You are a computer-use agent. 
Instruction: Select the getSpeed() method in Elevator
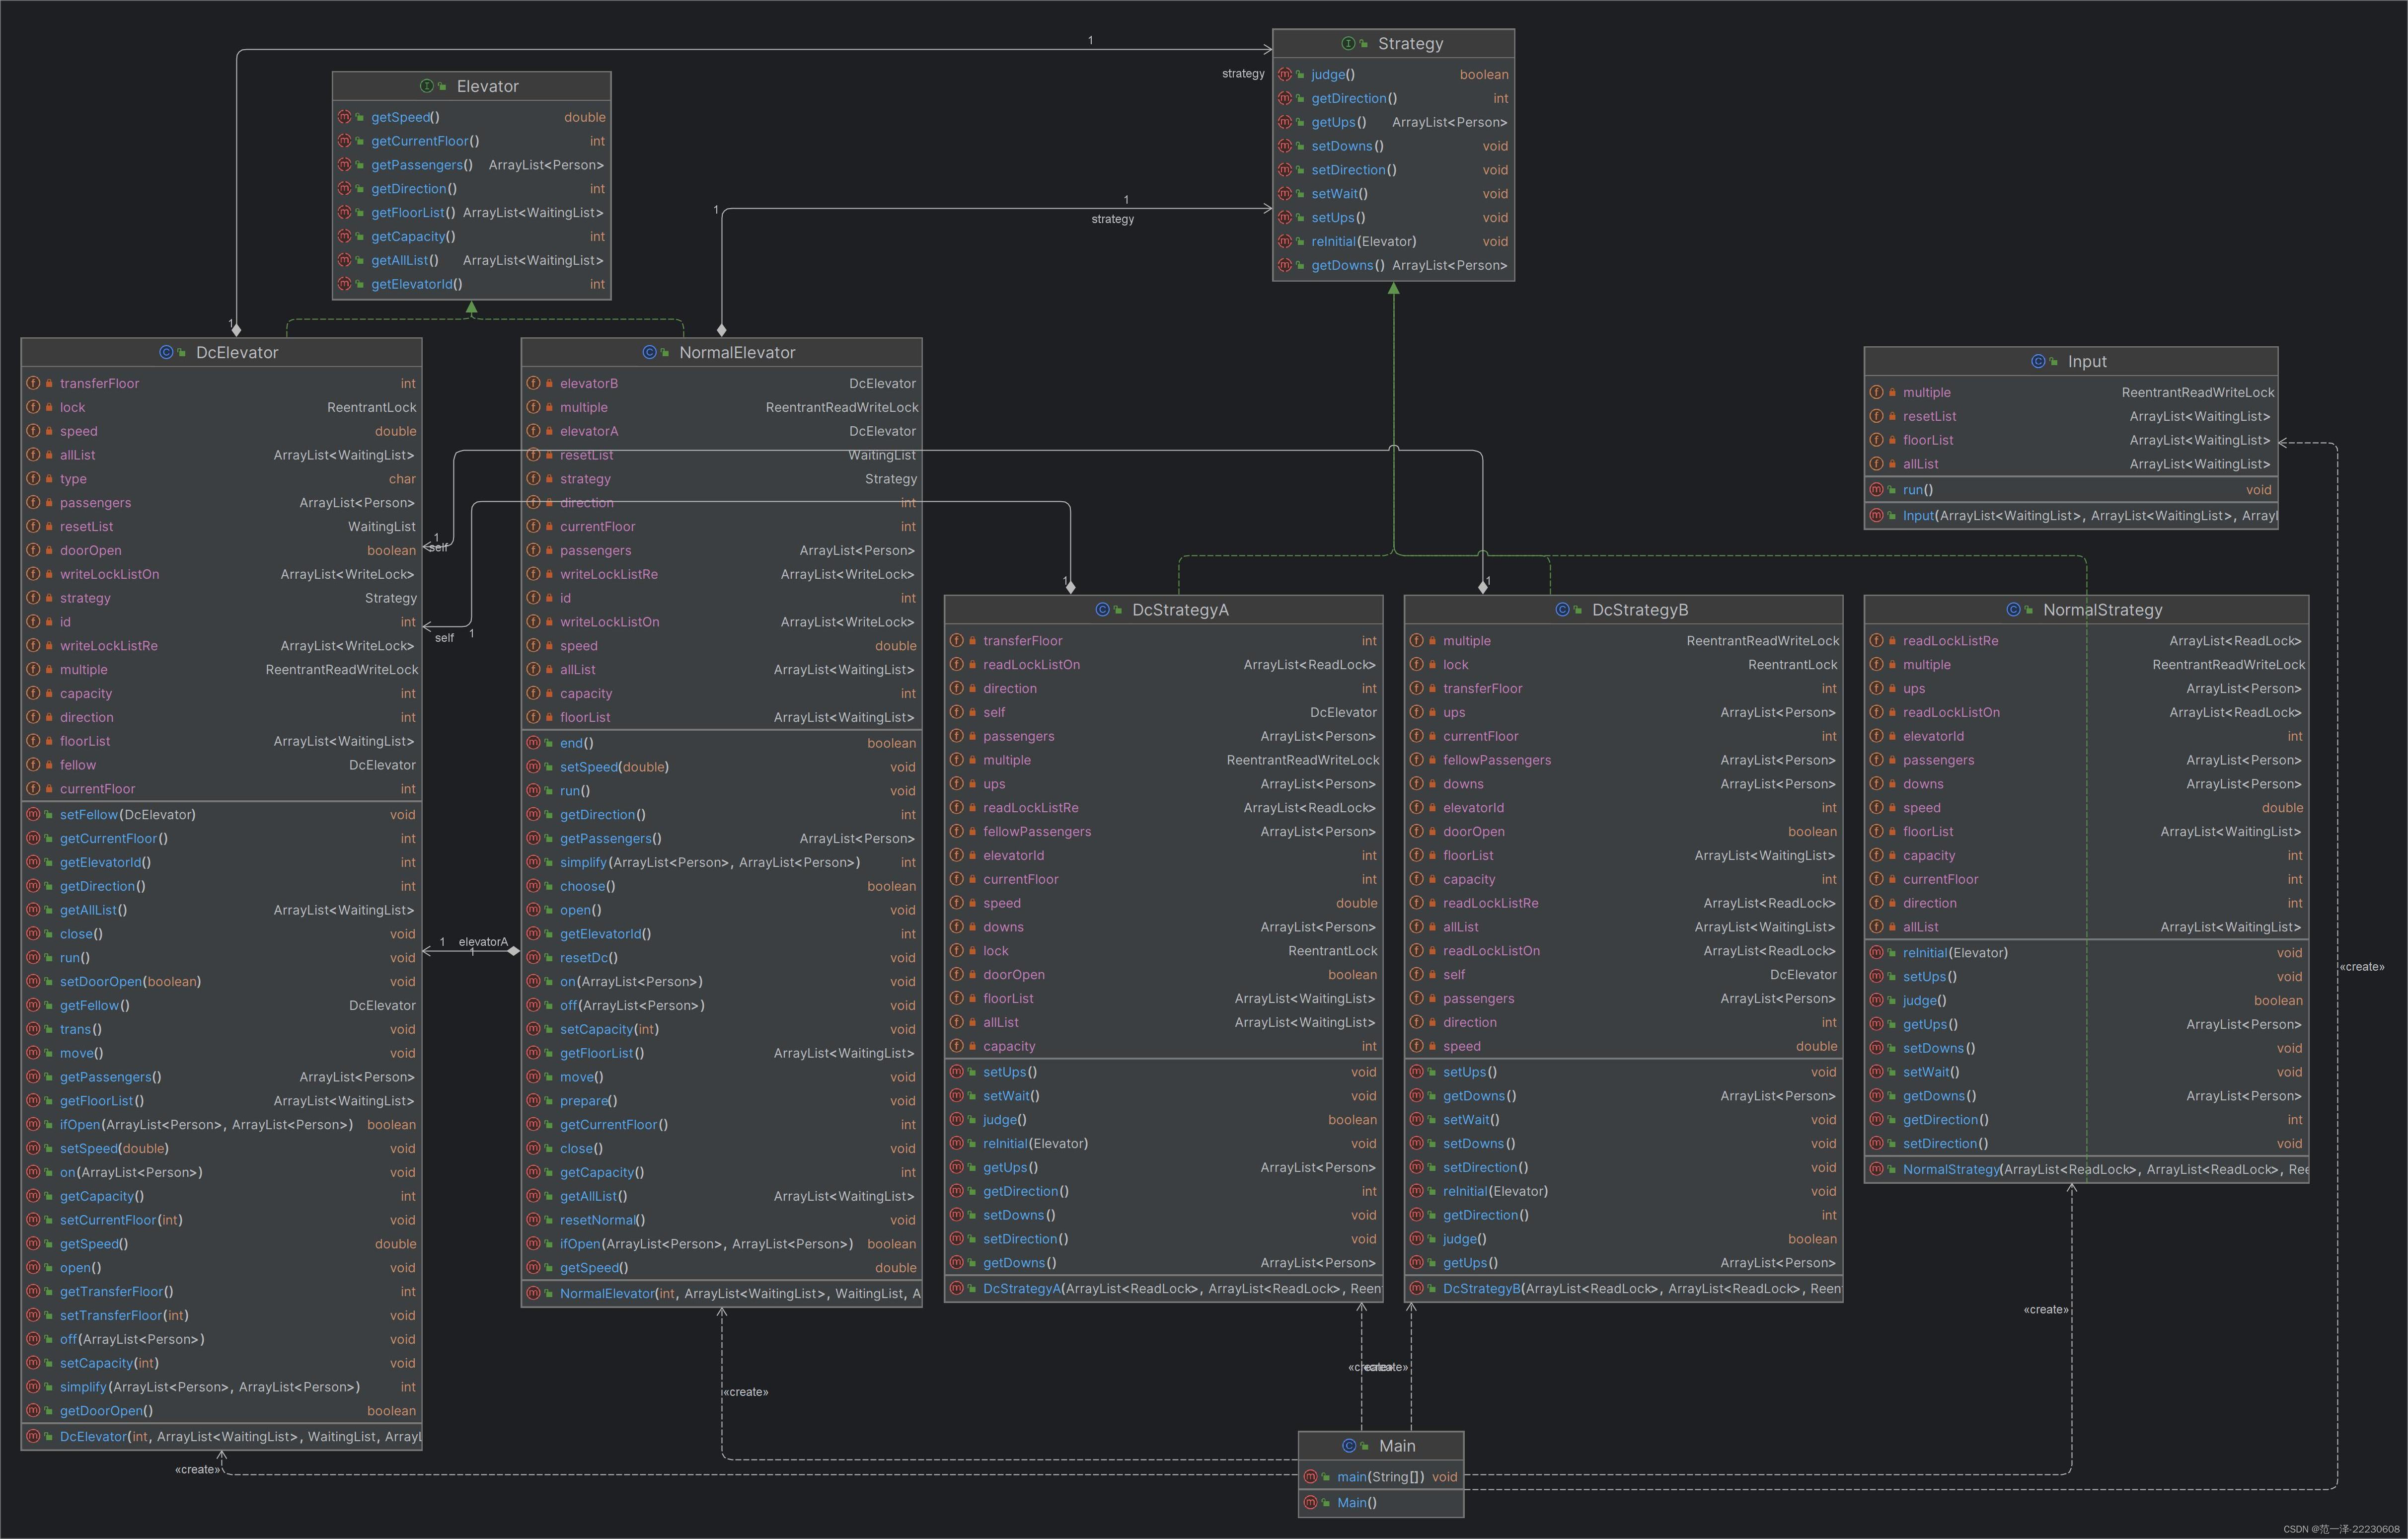point(404,118)
